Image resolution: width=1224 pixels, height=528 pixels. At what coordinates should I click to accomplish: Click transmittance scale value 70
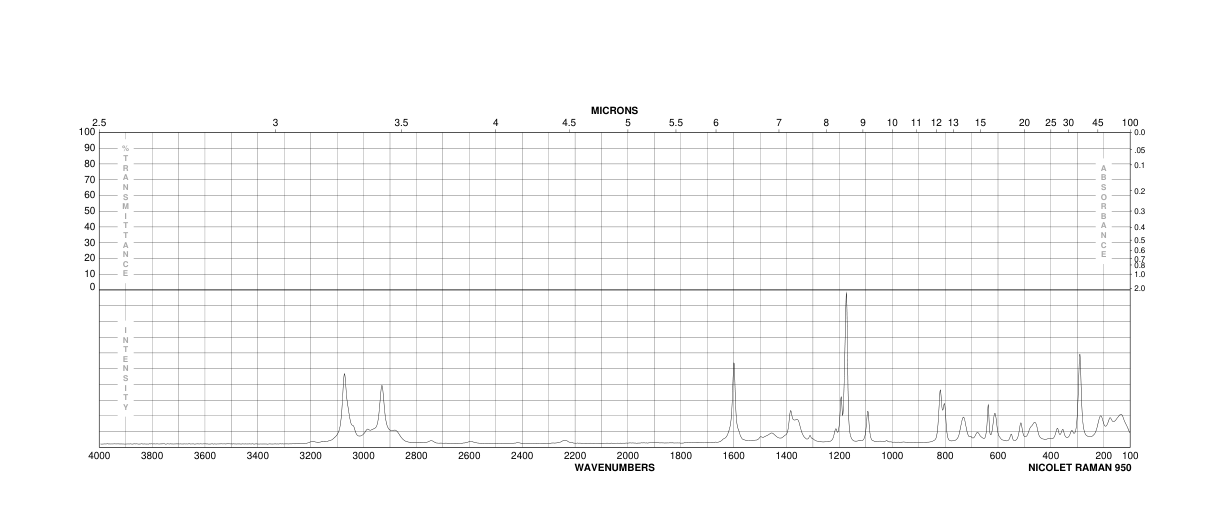point(90,179)
